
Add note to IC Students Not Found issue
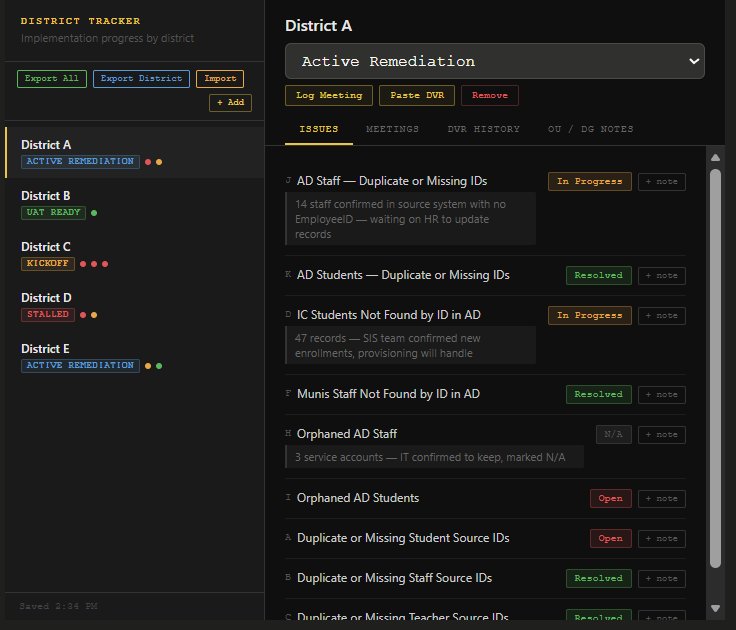[x=661, y=315]
